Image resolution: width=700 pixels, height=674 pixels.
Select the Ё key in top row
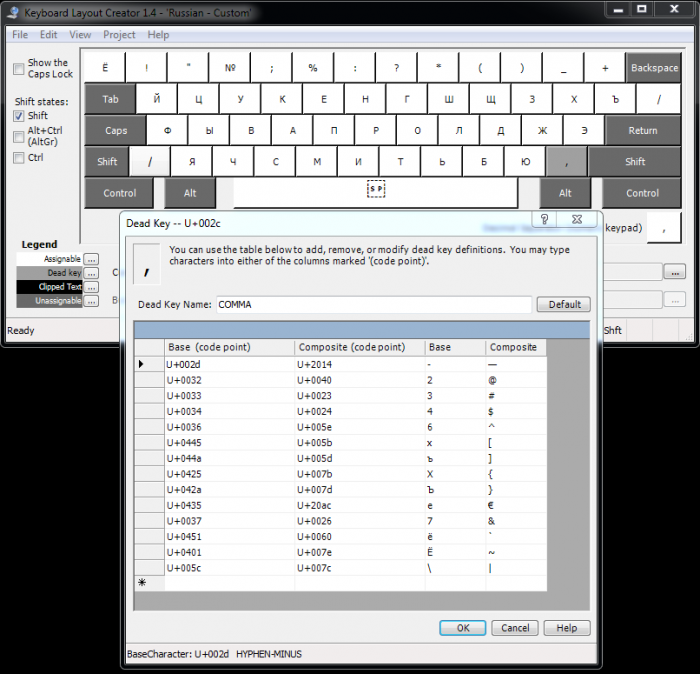click(105, 68)
